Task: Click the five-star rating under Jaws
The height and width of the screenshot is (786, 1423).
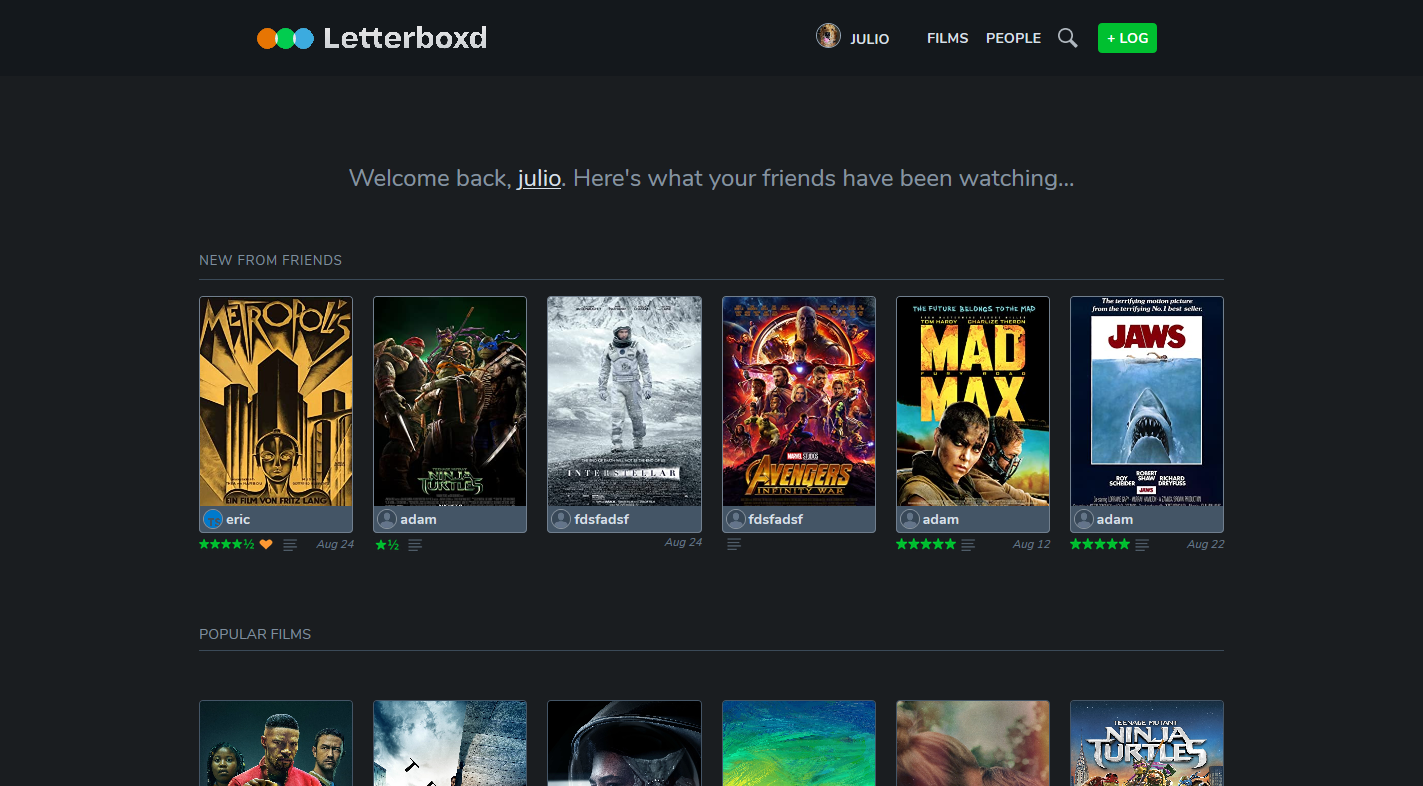Action: point(1100,544)
